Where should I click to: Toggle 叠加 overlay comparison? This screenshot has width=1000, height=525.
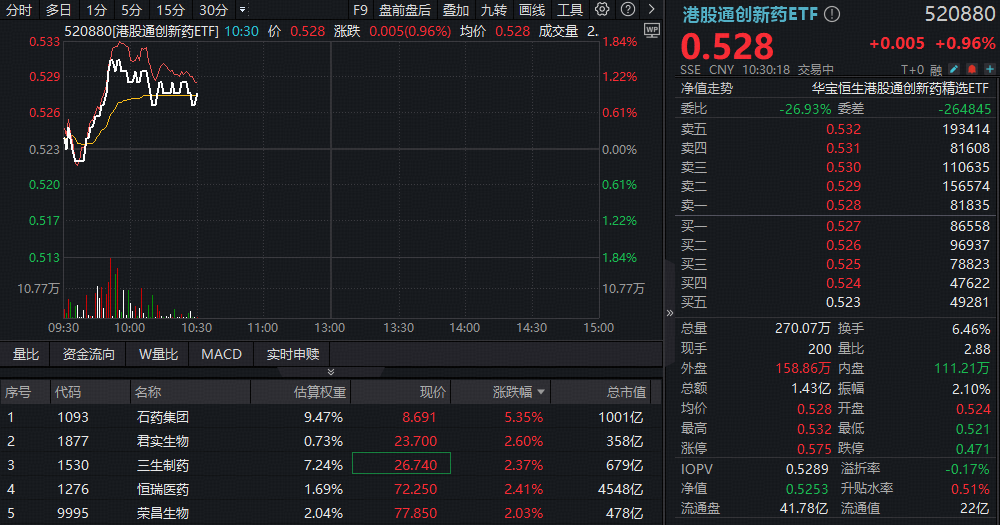pyautogui.click(x=455, y=10)
